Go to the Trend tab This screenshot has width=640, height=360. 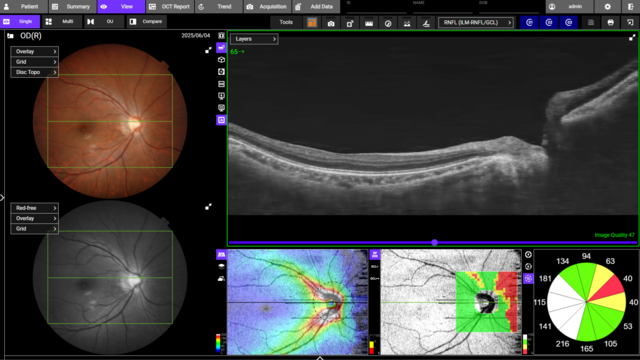218,7
